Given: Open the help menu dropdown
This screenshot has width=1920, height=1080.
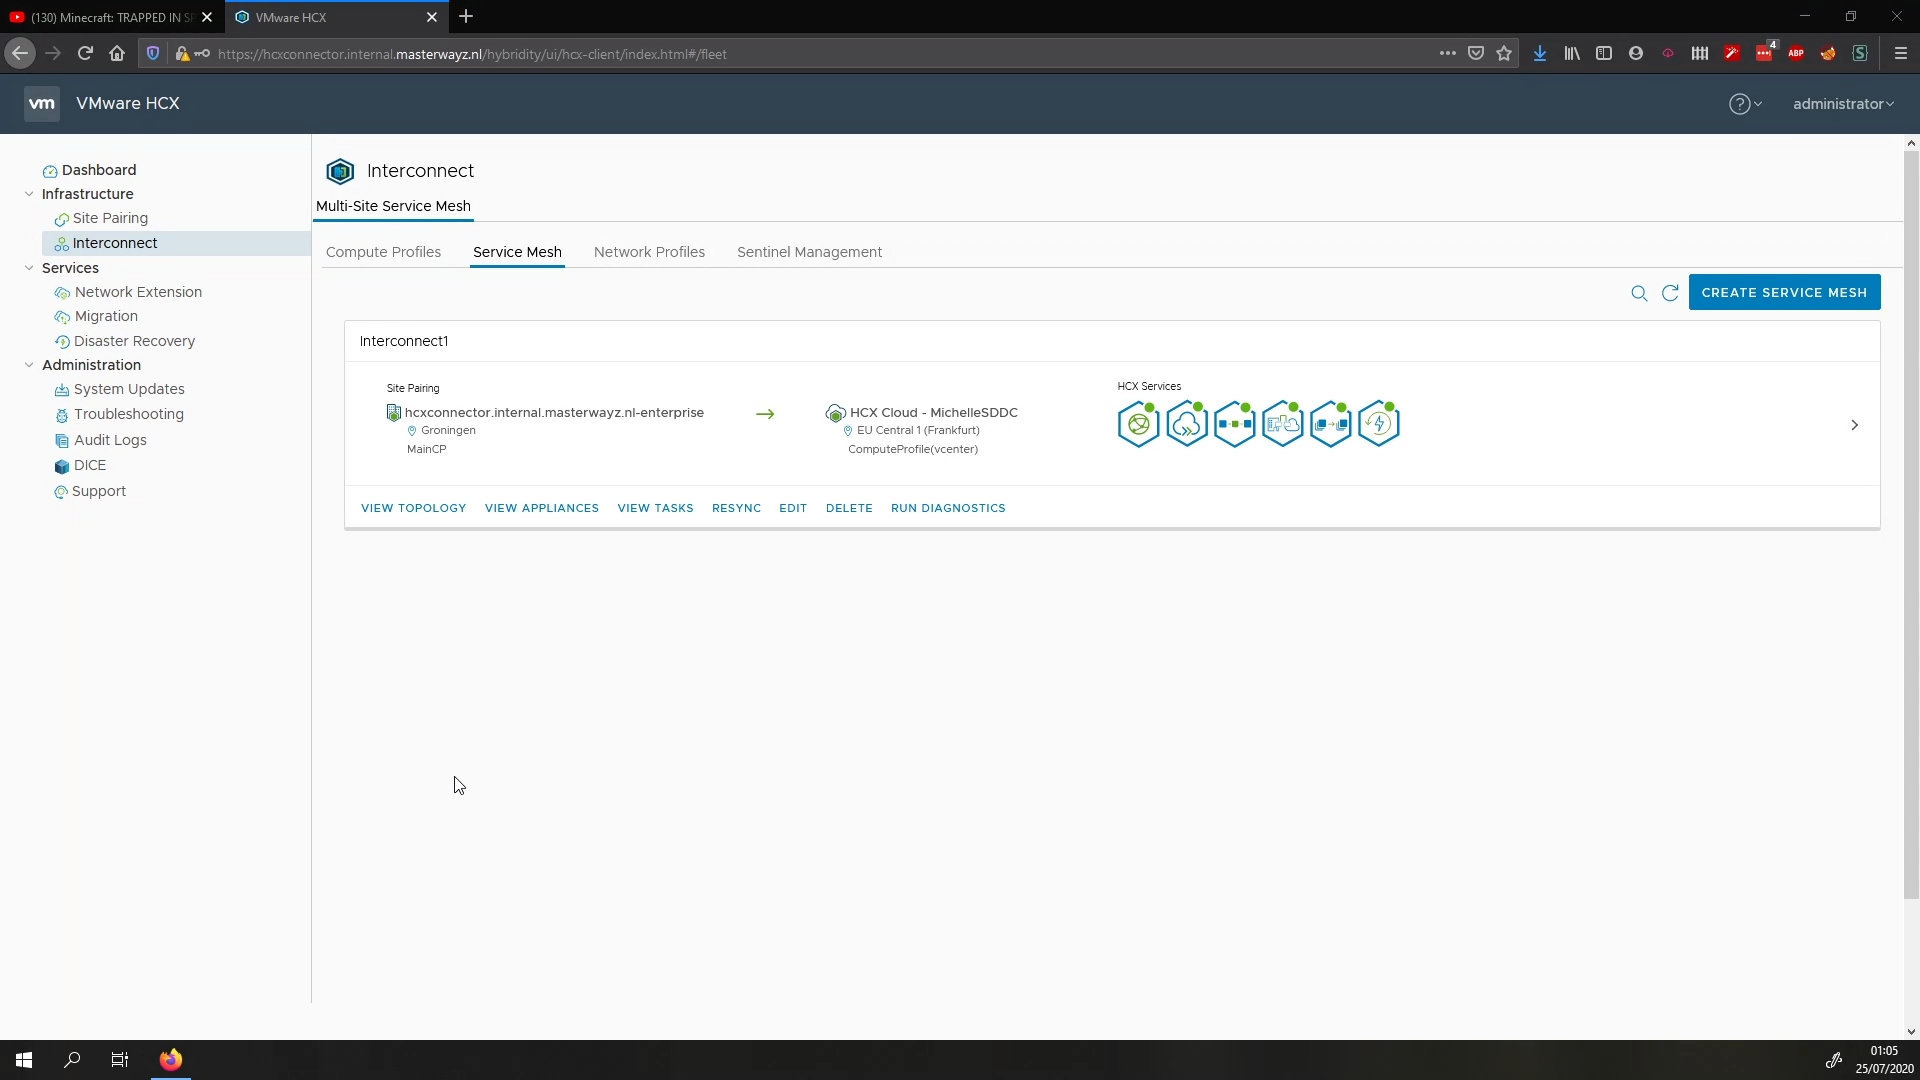Looking at the screenshot, I should click(1745, 104).
